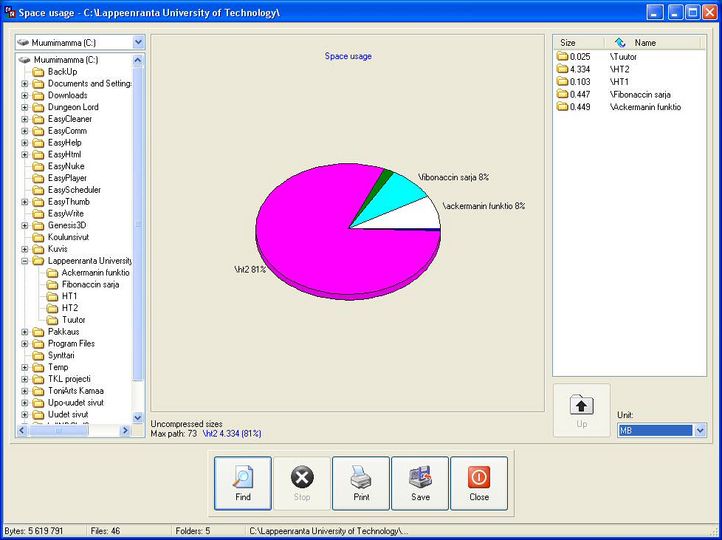The image size is (722, 540).
Task: Click the EasyPlayer folder icon
Action: tap(38, 178)
